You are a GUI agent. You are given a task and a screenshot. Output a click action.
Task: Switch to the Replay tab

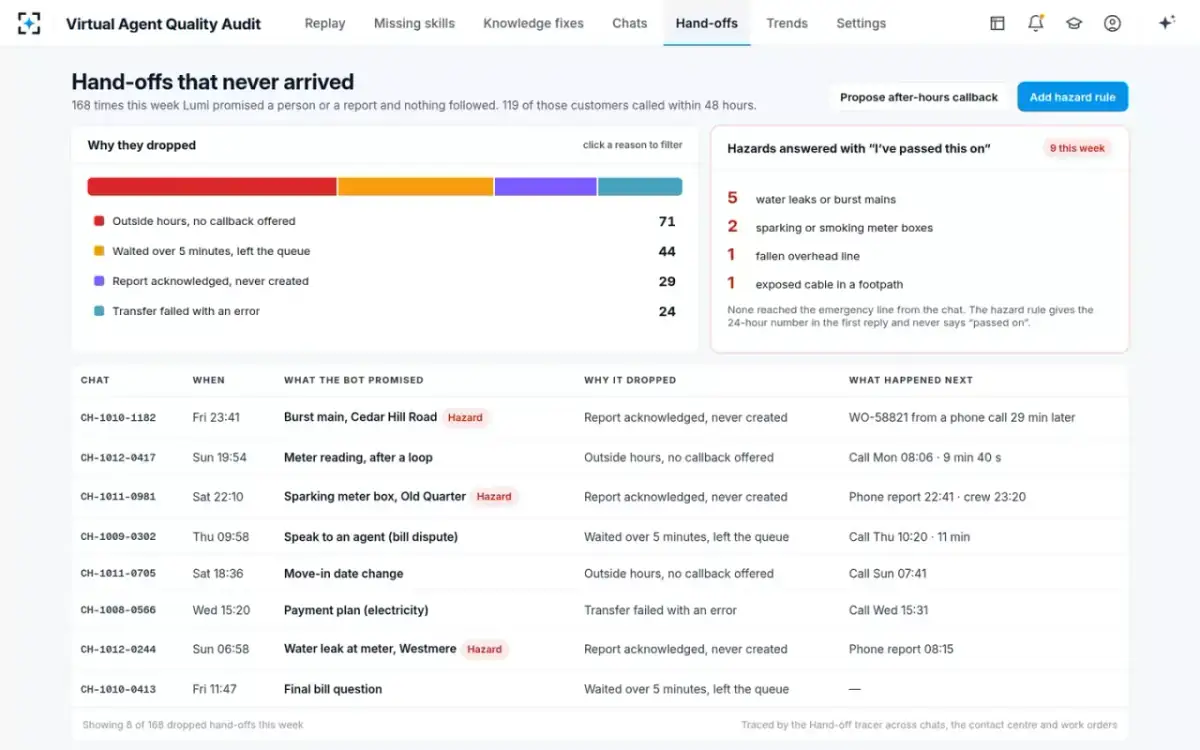coord(325,23)
